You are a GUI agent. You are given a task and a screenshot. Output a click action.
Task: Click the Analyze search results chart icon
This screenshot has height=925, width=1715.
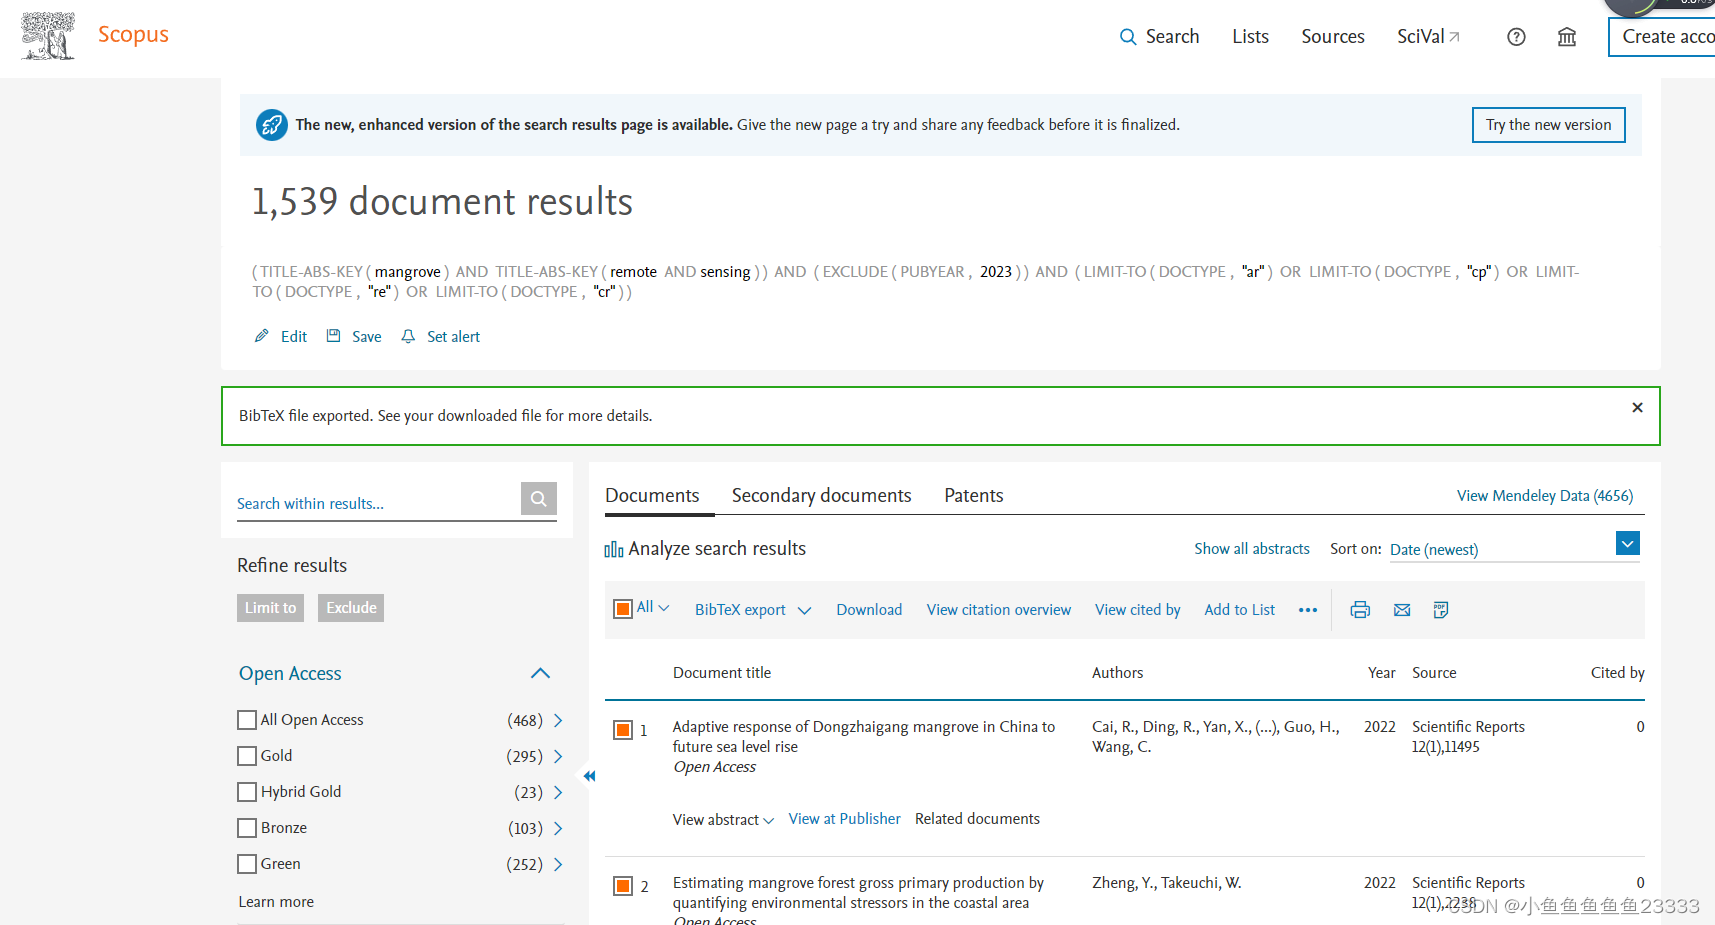[x=613, y=548]
